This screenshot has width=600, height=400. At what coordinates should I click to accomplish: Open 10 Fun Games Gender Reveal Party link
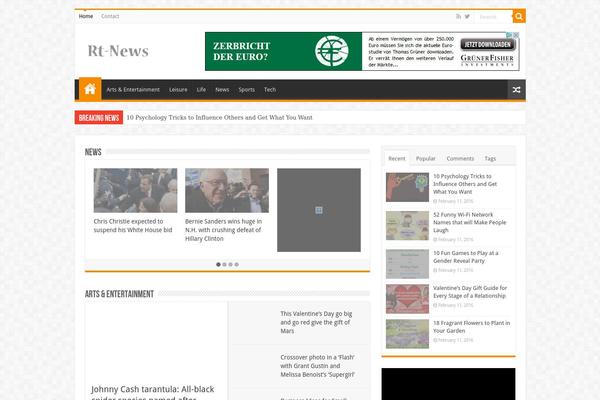point(466,256)
